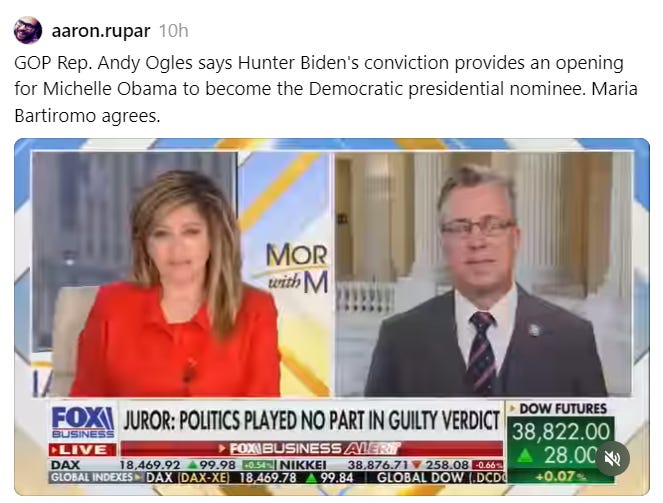Click the post text about Andy Ogles
This screenshot has height=503, width=663.
pyautogui.click(x=326, y=89)
